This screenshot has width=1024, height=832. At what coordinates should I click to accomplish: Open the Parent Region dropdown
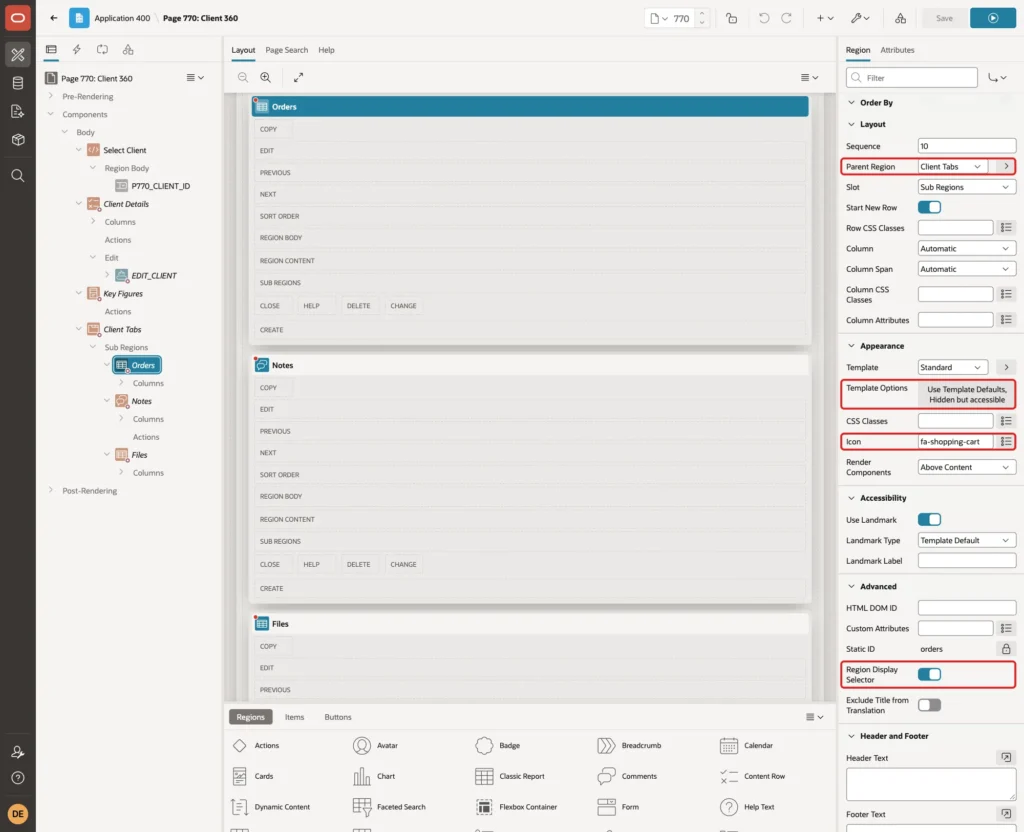pos(952,167)
